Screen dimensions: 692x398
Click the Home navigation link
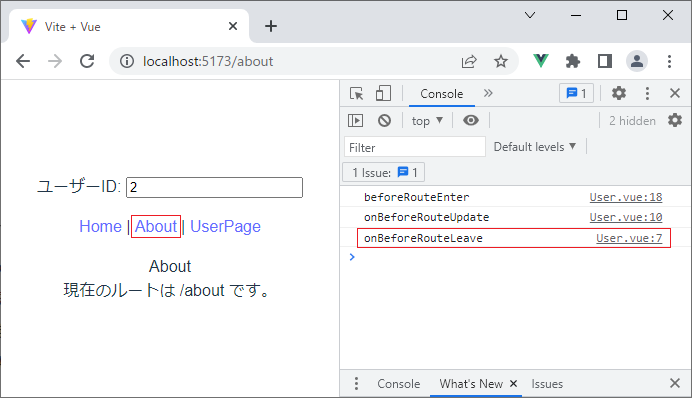(x=100, y=226)
